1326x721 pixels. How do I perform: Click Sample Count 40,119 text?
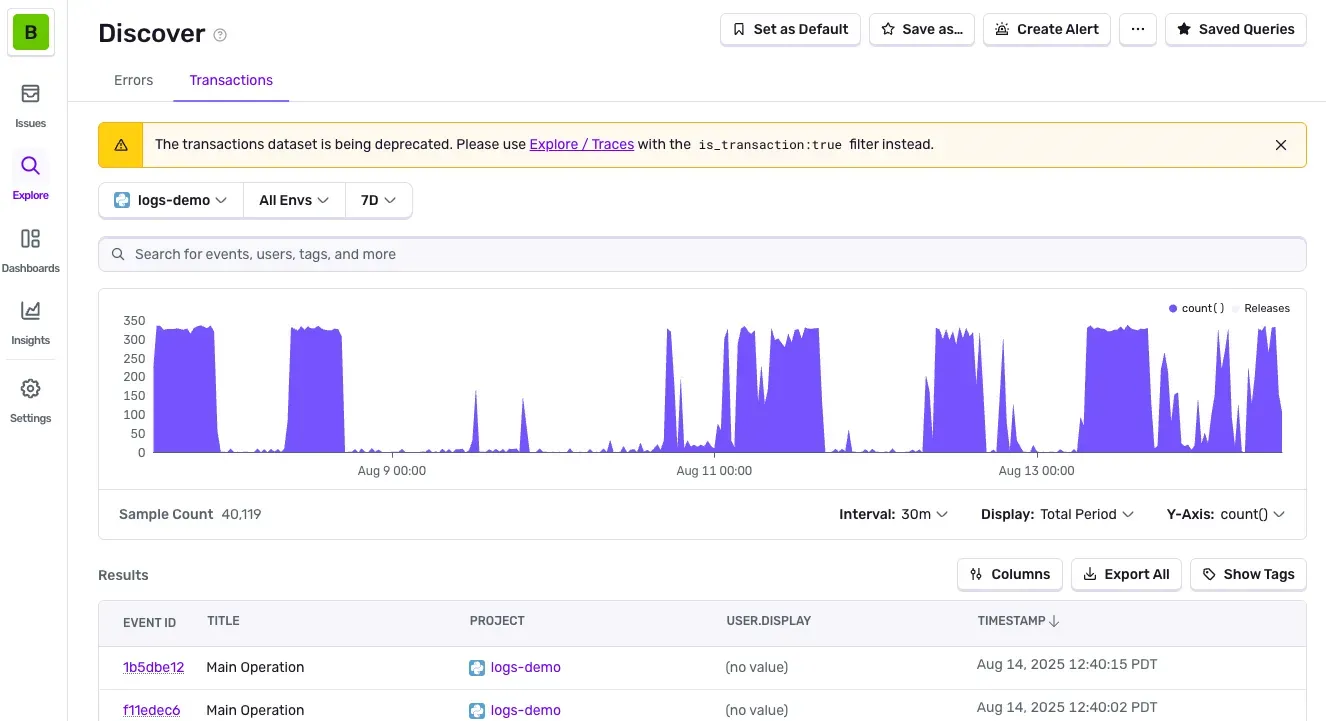click(x=190, y=514)
